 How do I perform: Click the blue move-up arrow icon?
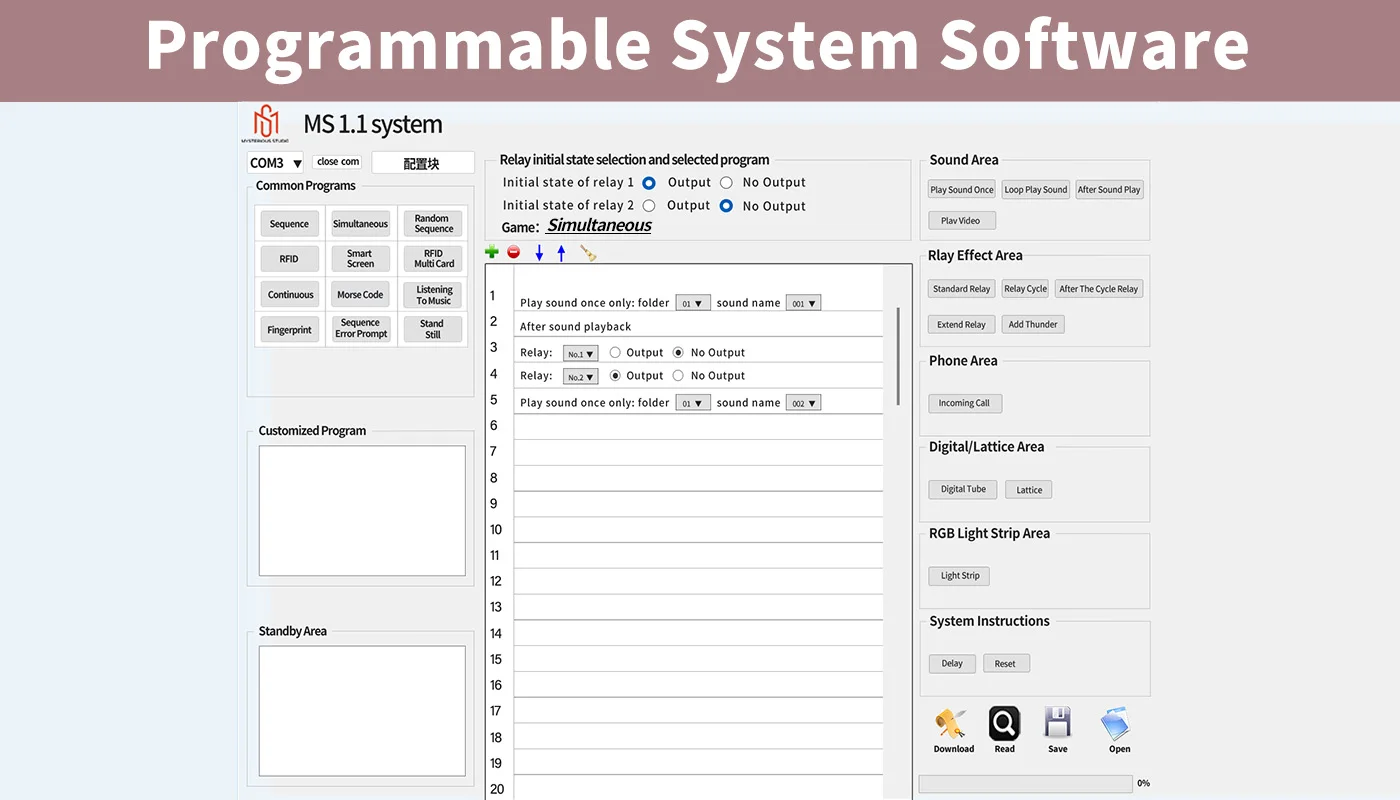click(x=561, y=254)
